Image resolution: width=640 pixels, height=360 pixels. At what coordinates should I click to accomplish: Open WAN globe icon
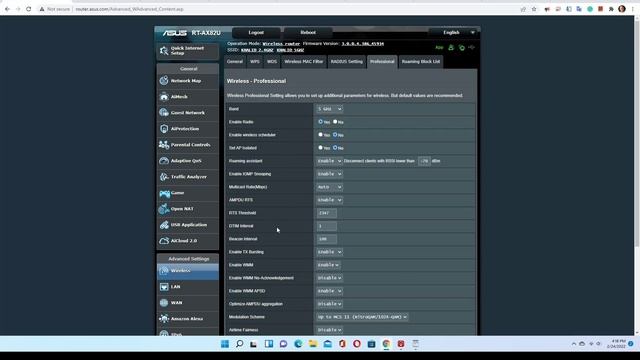(x=164, y=303)
